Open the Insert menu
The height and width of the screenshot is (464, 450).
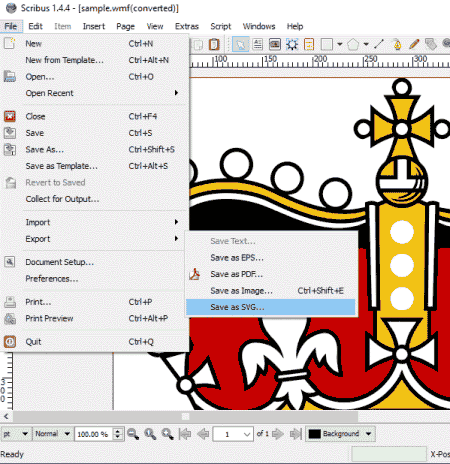[x=94, y=26]
